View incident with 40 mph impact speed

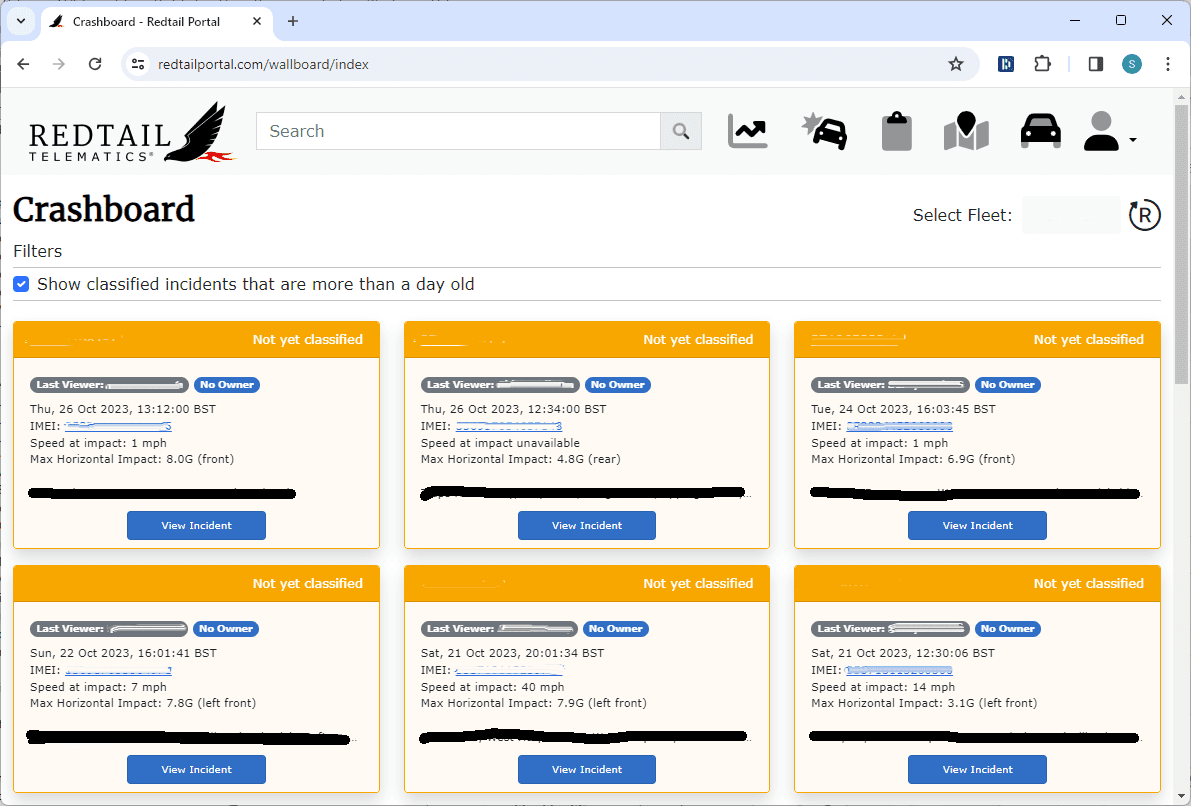coord(587,769)
